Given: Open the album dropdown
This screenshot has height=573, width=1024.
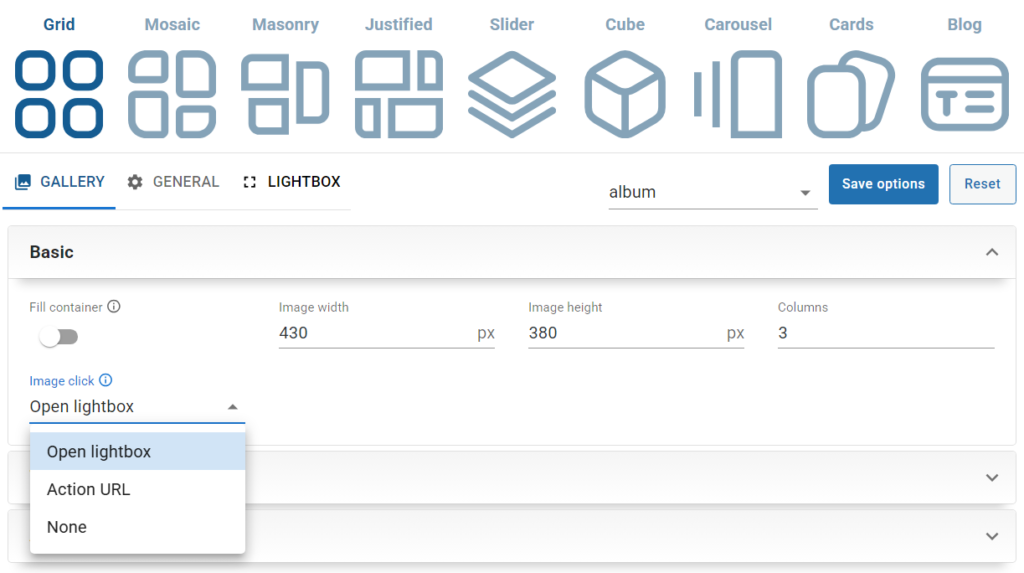Looking at the screenshot, I should [712, 192].
